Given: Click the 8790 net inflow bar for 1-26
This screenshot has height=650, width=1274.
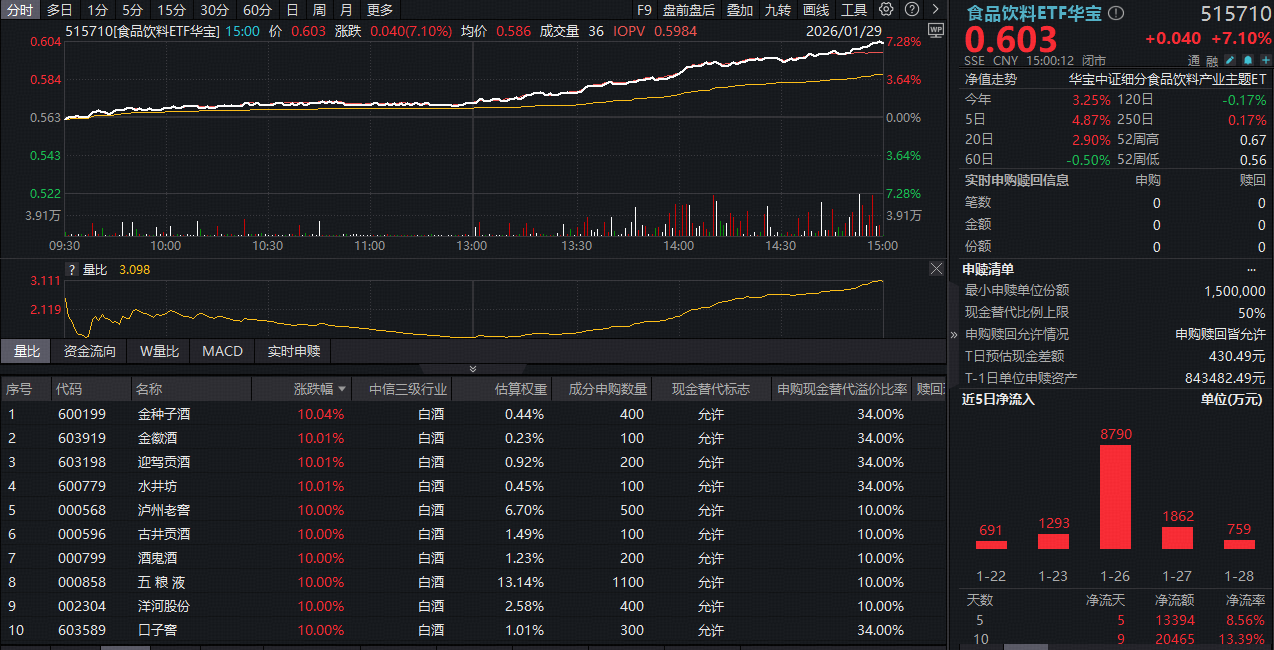Looking at the screenshot, I should tap(1115, 497).
